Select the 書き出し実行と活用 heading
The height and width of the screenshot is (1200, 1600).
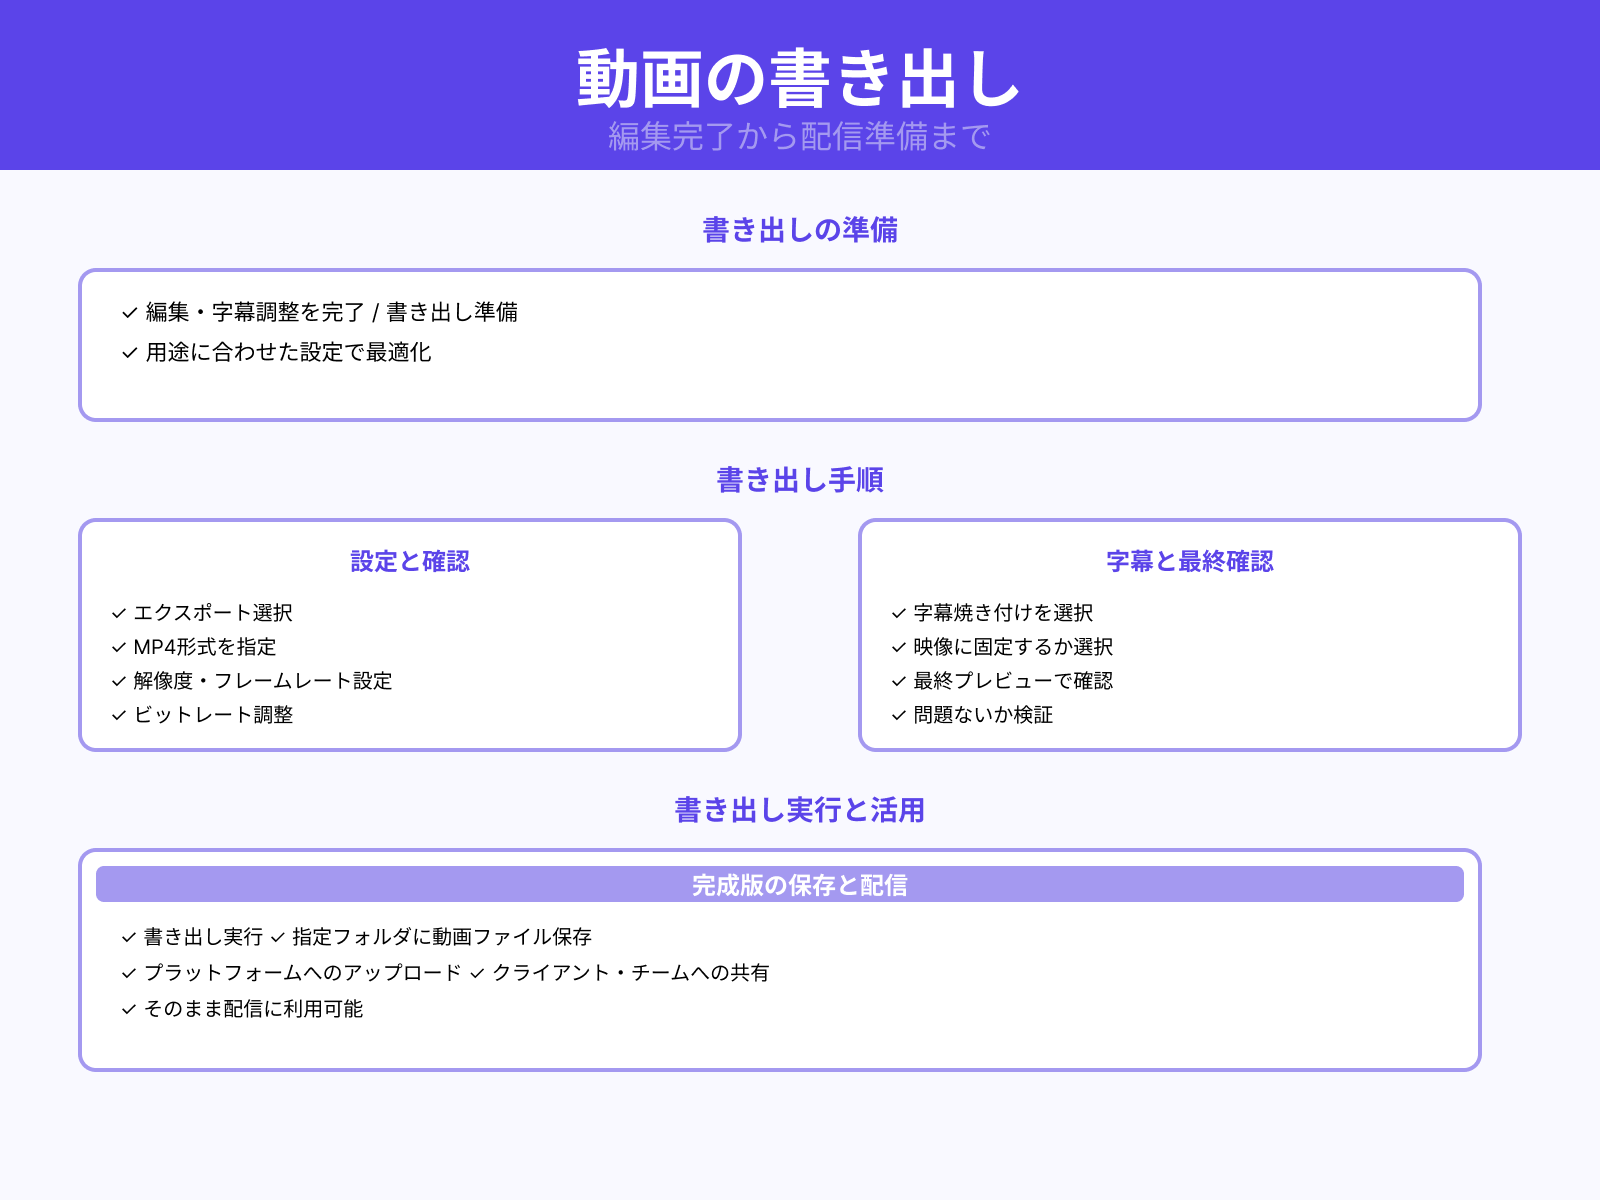pyautogui.click(x=800, y=811)
